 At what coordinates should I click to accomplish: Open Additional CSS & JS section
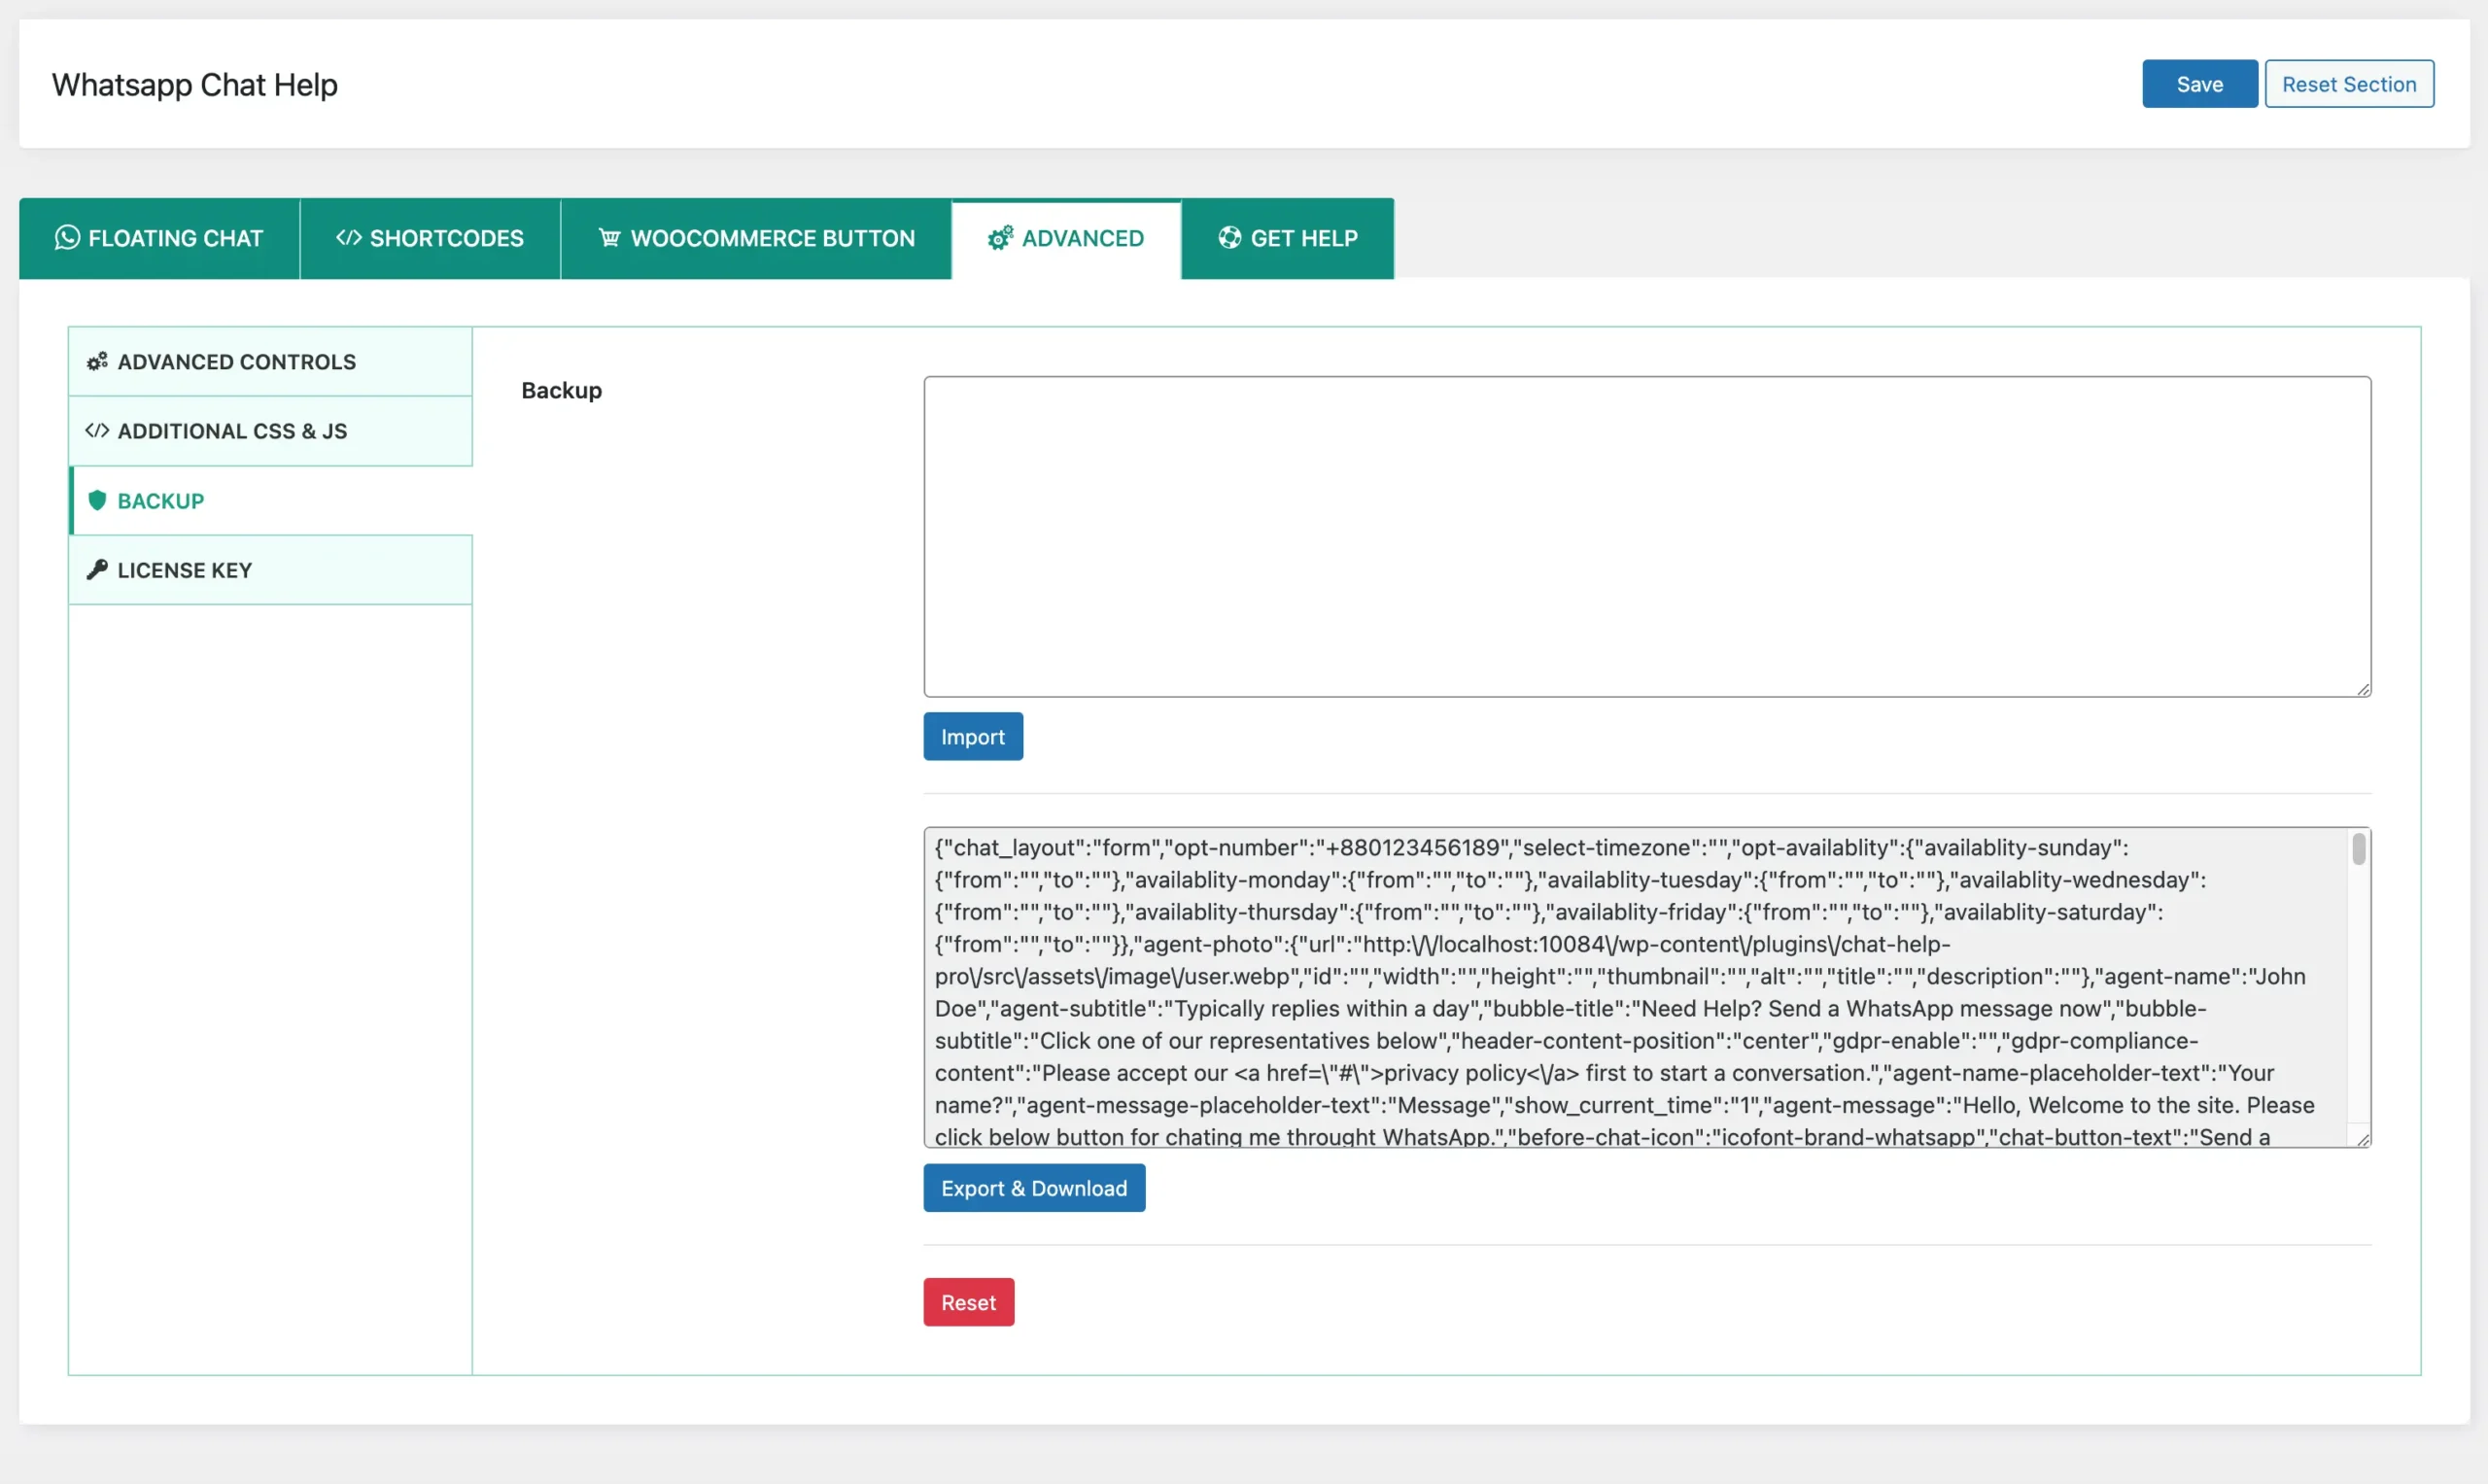tap(270, 431)
